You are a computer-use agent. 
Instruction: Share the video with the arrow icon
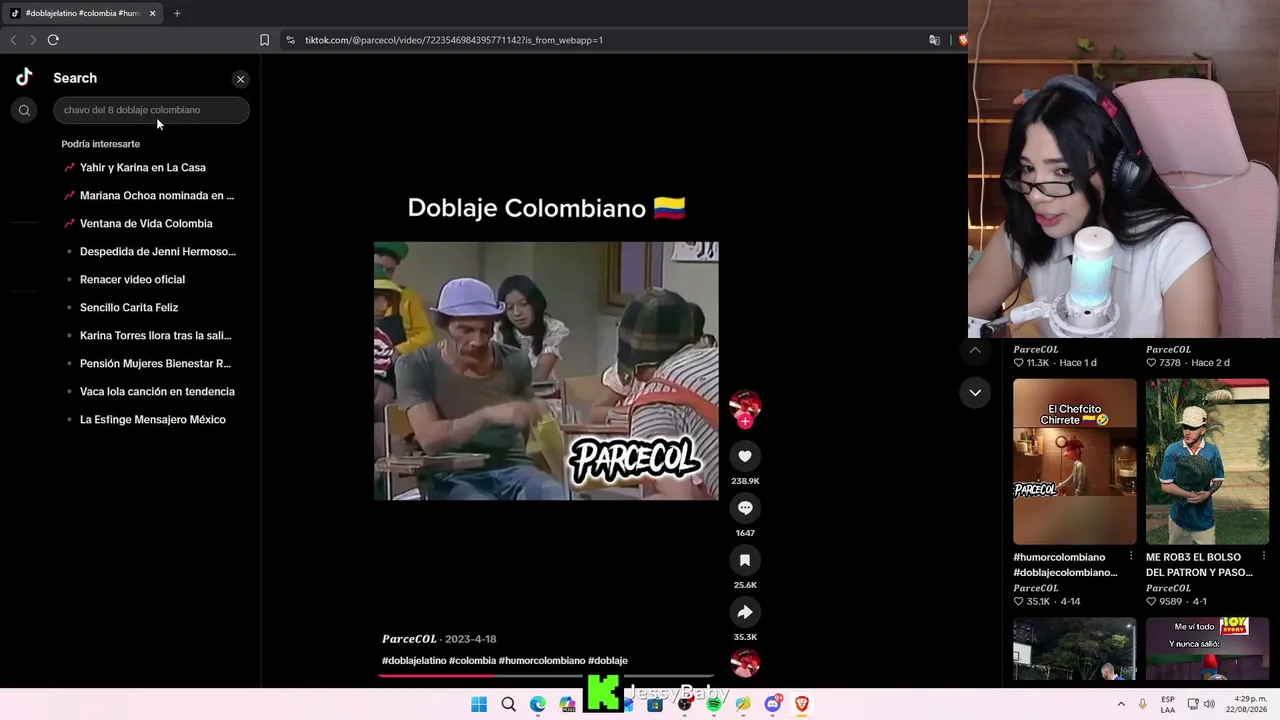click(745, 612)
